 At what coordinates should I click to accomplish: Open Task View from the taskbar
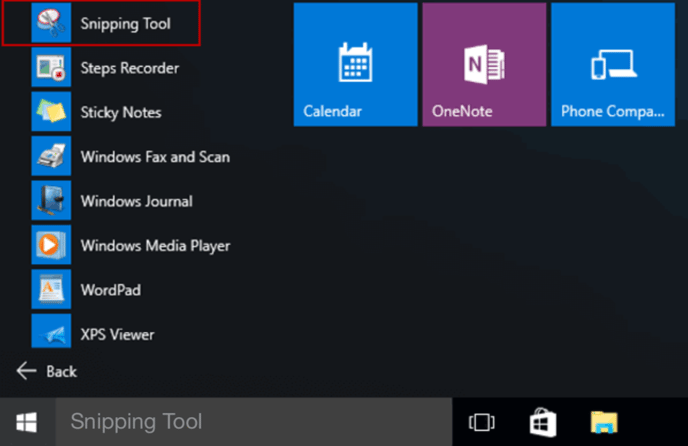pyautogui.click(x=482, y=422)
